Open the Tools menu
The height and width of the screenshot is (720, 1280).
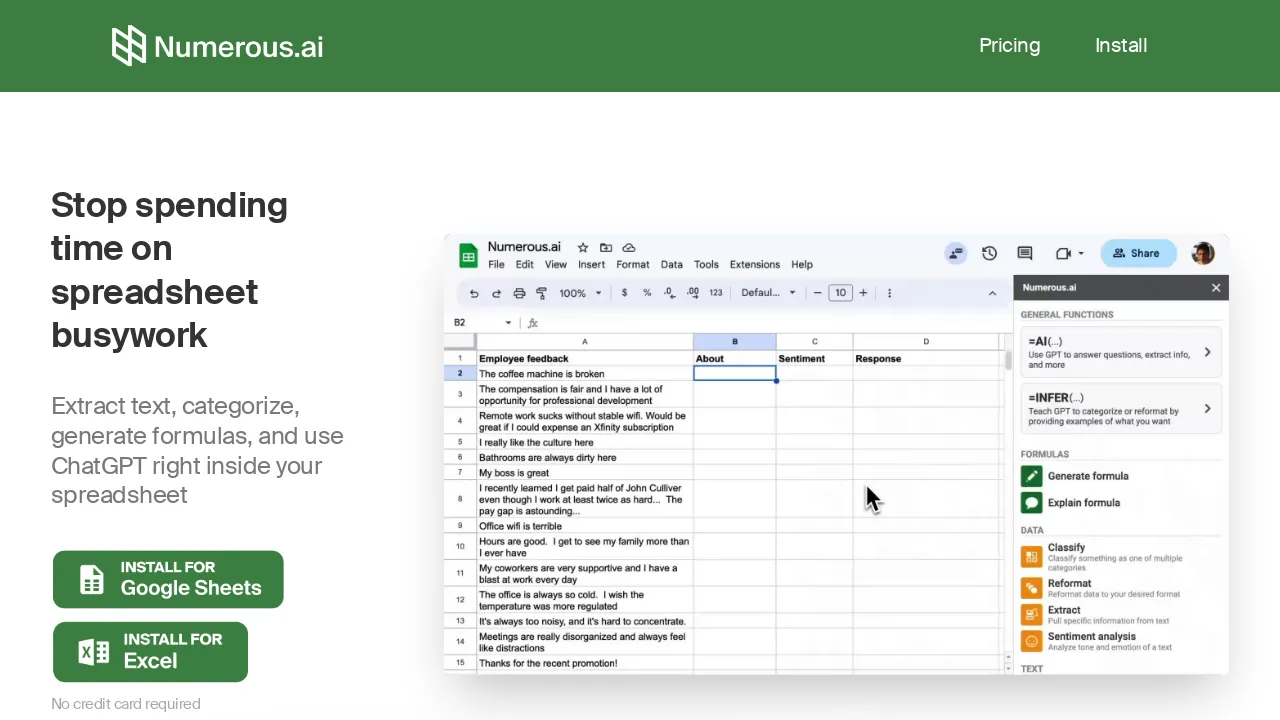[x=706, y=265]
